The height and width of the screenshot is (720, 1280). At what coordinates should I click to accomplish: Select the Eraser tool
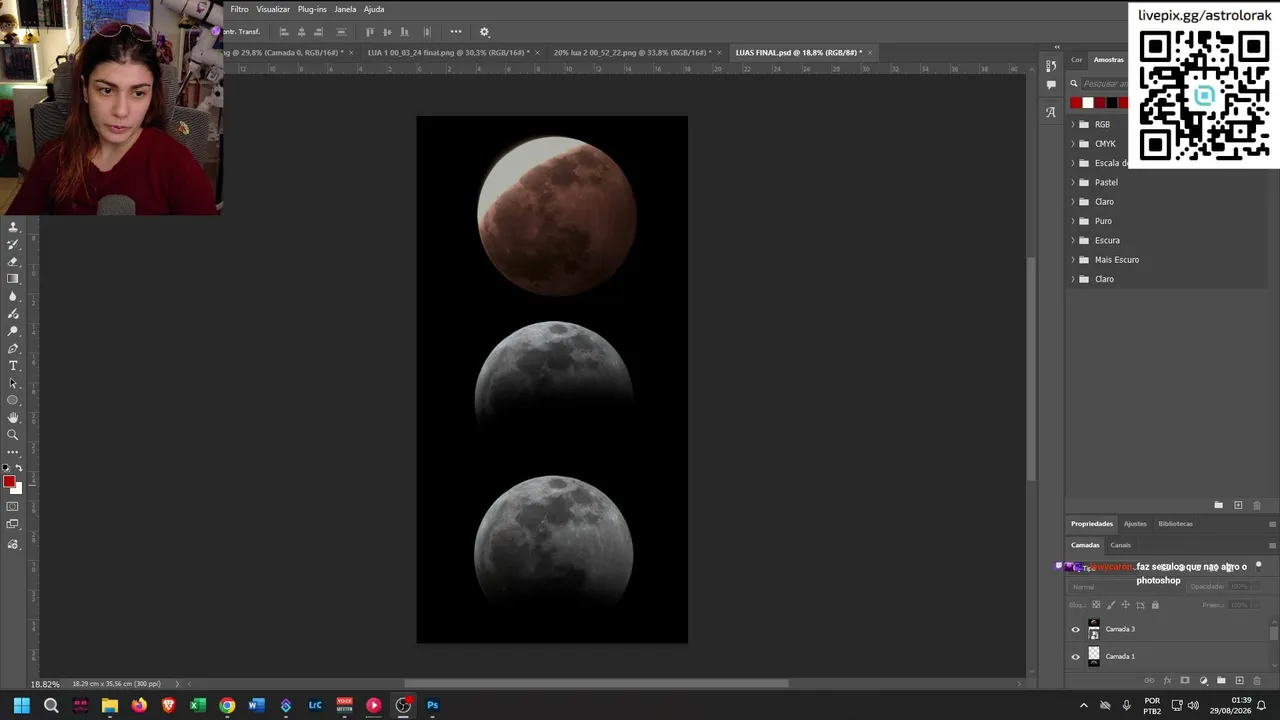point(13,261)
